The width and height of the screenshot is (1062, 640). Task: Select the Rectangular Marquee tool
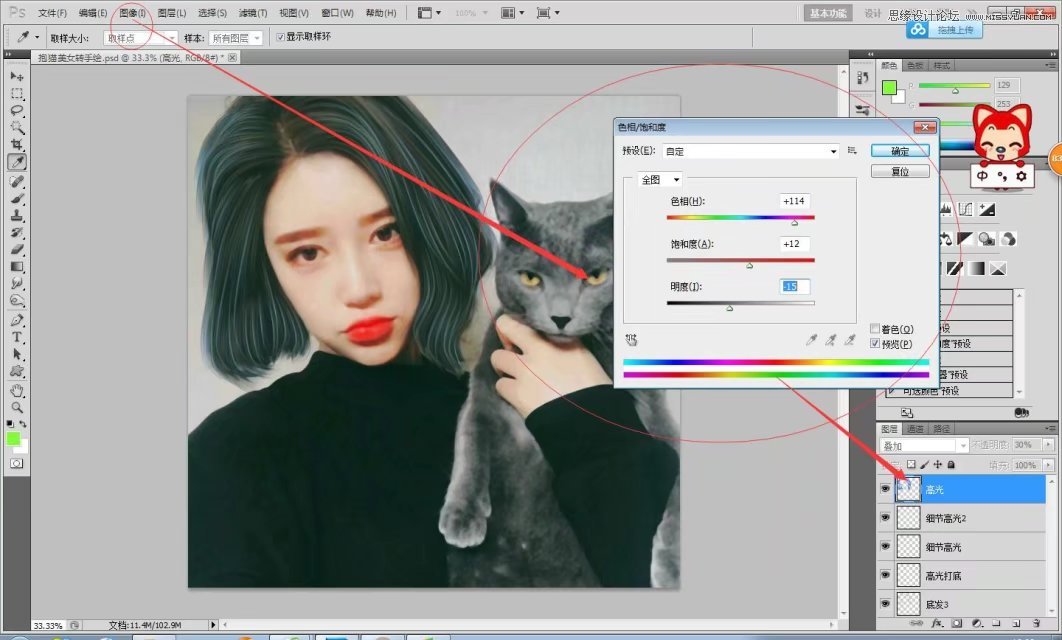point(17,93)
